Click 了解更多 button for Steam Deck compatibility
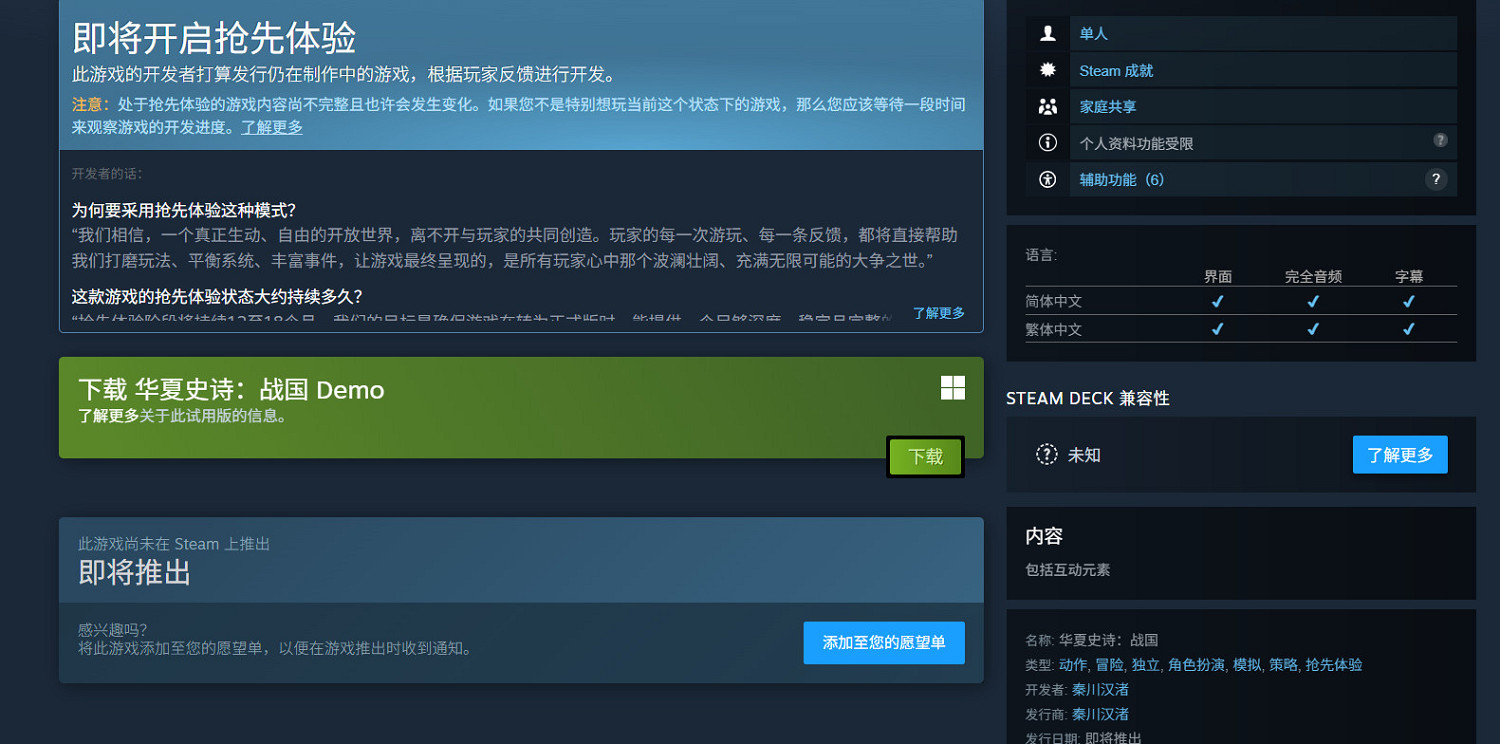 (1399, 455)
